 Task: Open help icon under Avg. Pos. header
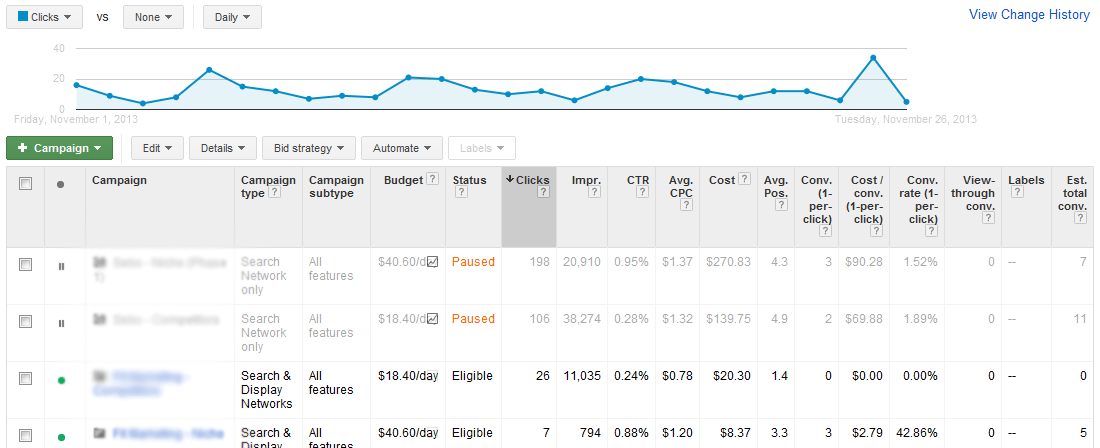click(782, 205)
